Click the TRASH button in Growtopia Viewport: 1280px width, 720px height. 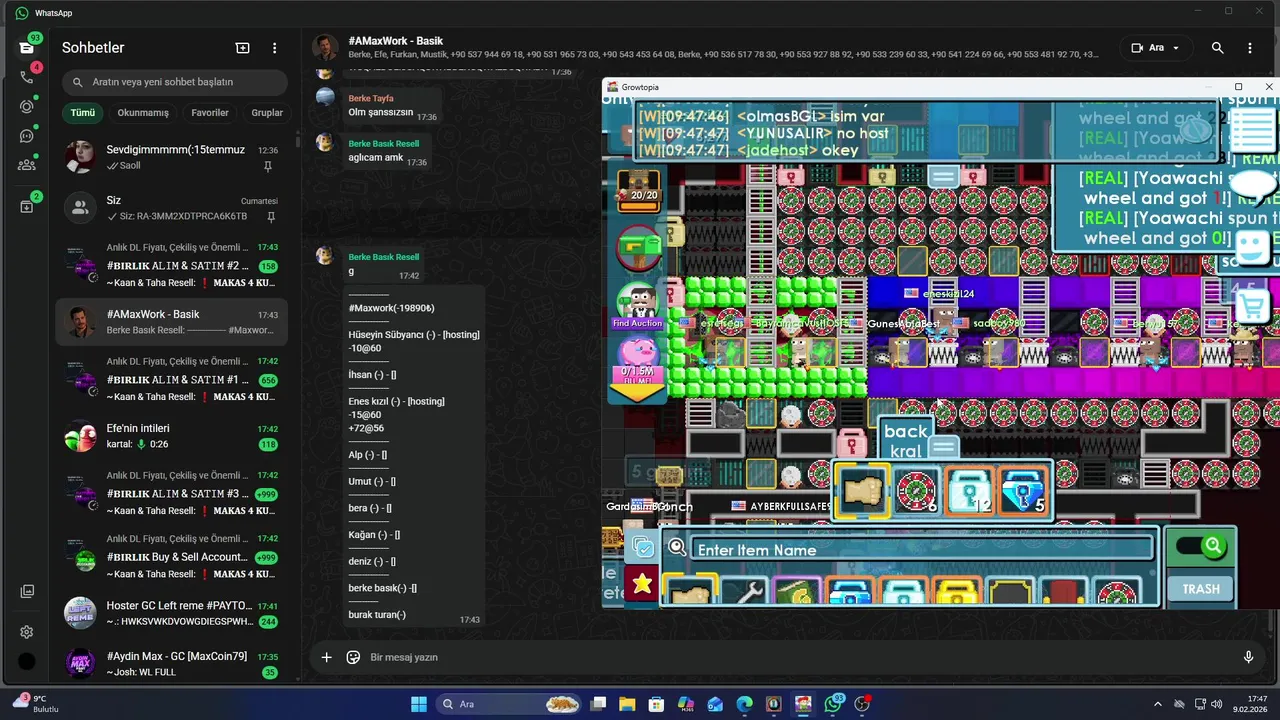[1201, 589]
